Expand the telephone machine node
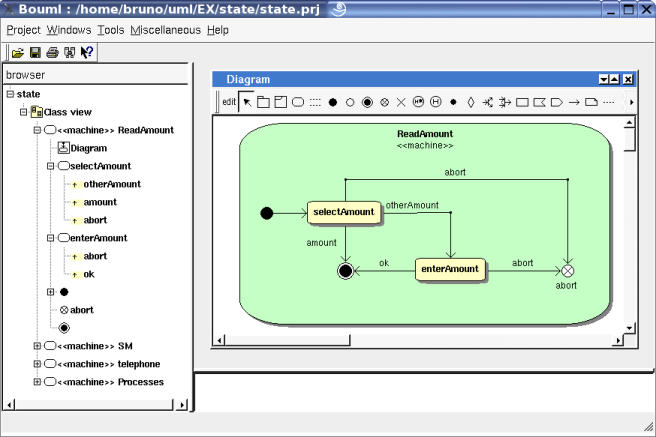Image resolution: width=656 pixels, height=437 pixels. click(x=38, y=364)
